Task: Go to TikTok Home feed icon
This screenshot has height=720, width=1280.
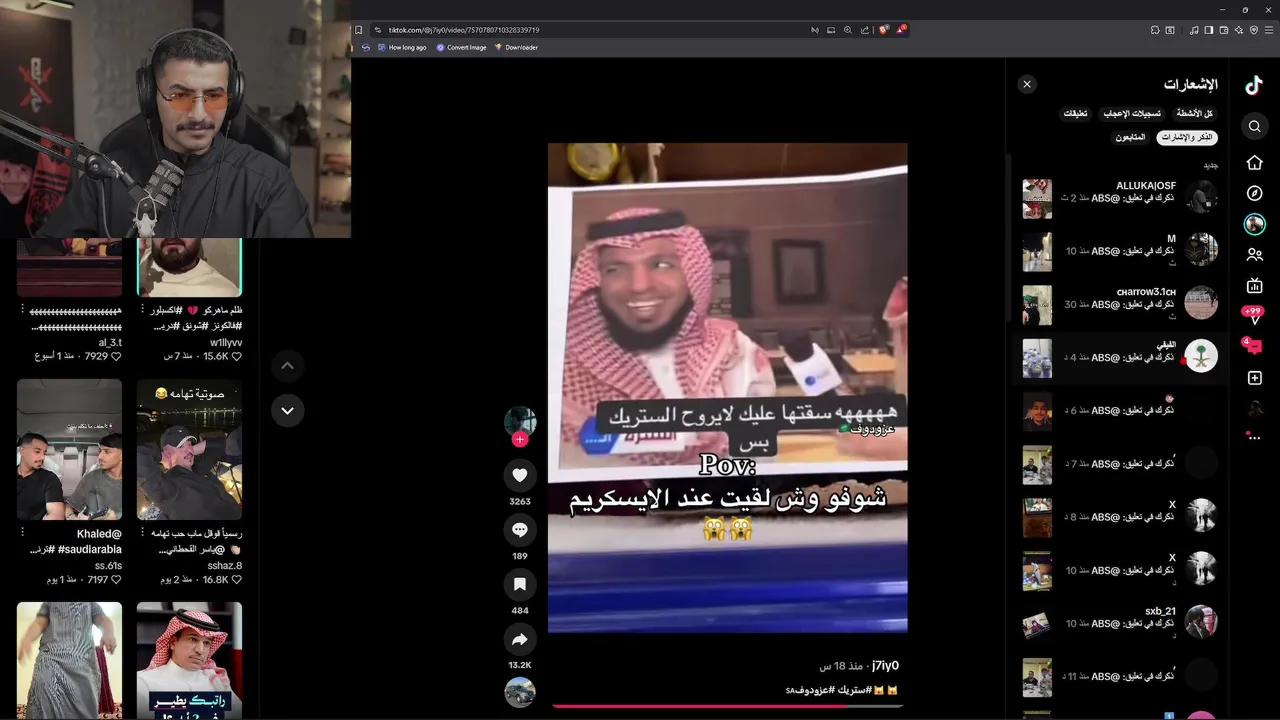Action: coord(1255,163)
